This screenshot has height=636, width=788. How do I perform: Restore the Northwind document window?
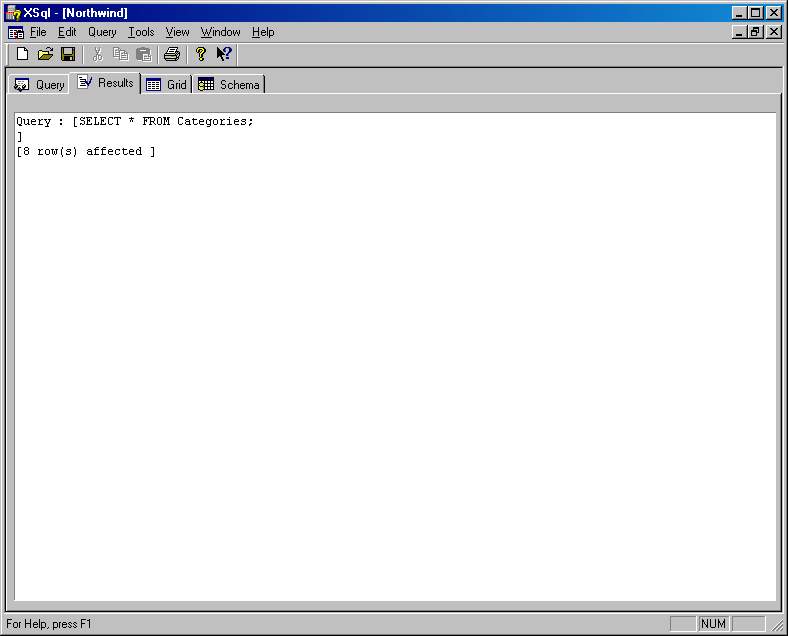coord(755,32)
